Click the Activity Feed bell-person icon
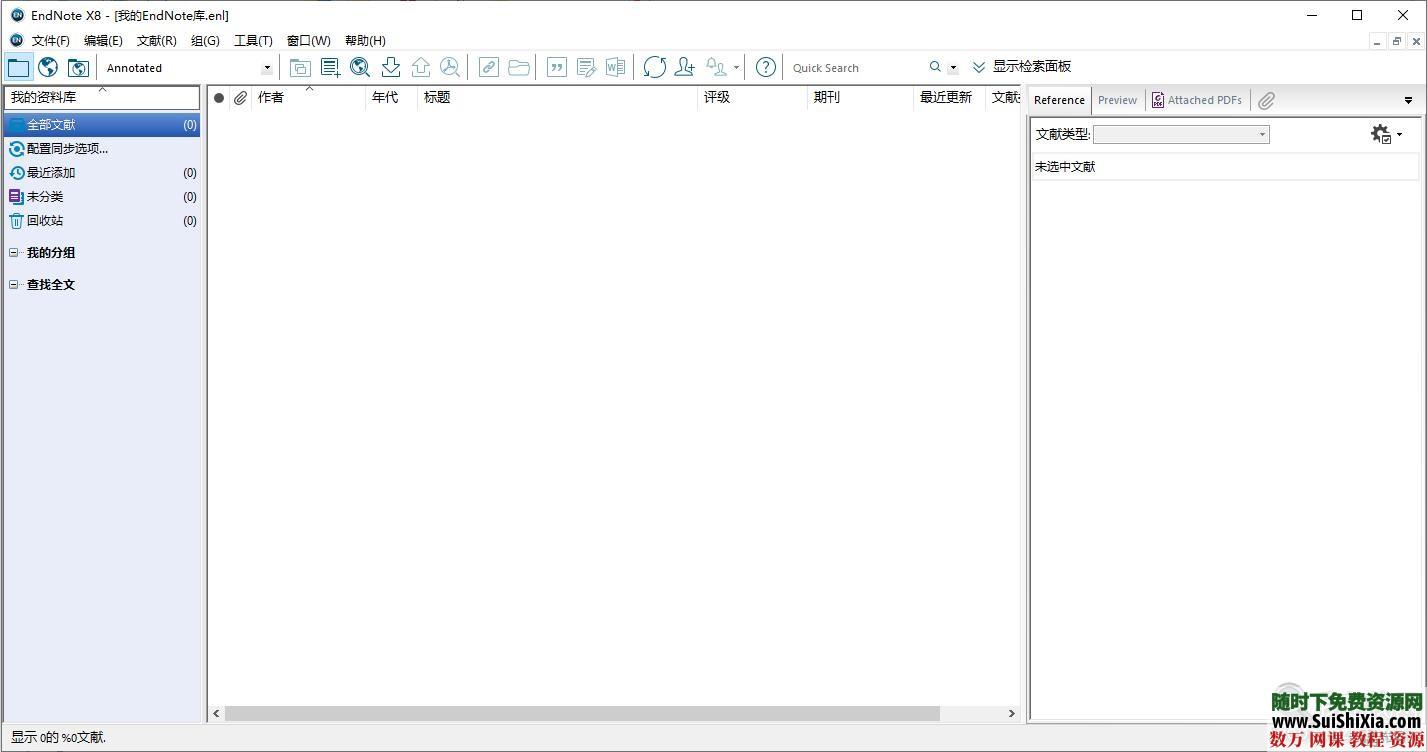The image size is (1427, 752). 716,67
